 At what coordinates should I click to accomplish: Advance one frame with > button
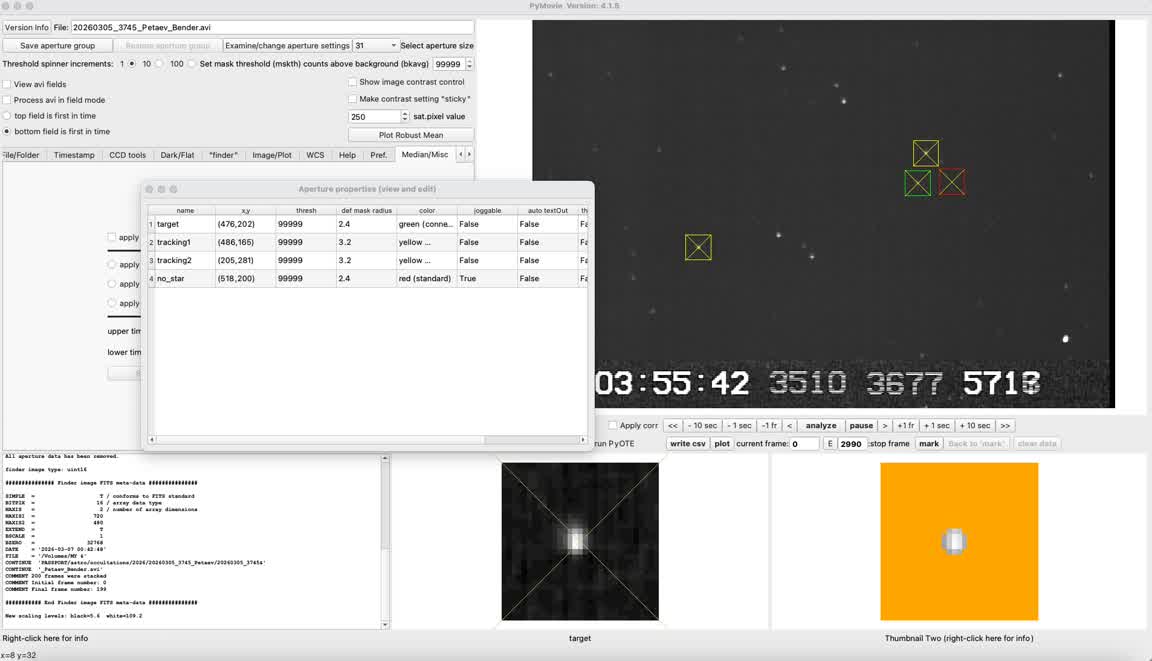885,426
